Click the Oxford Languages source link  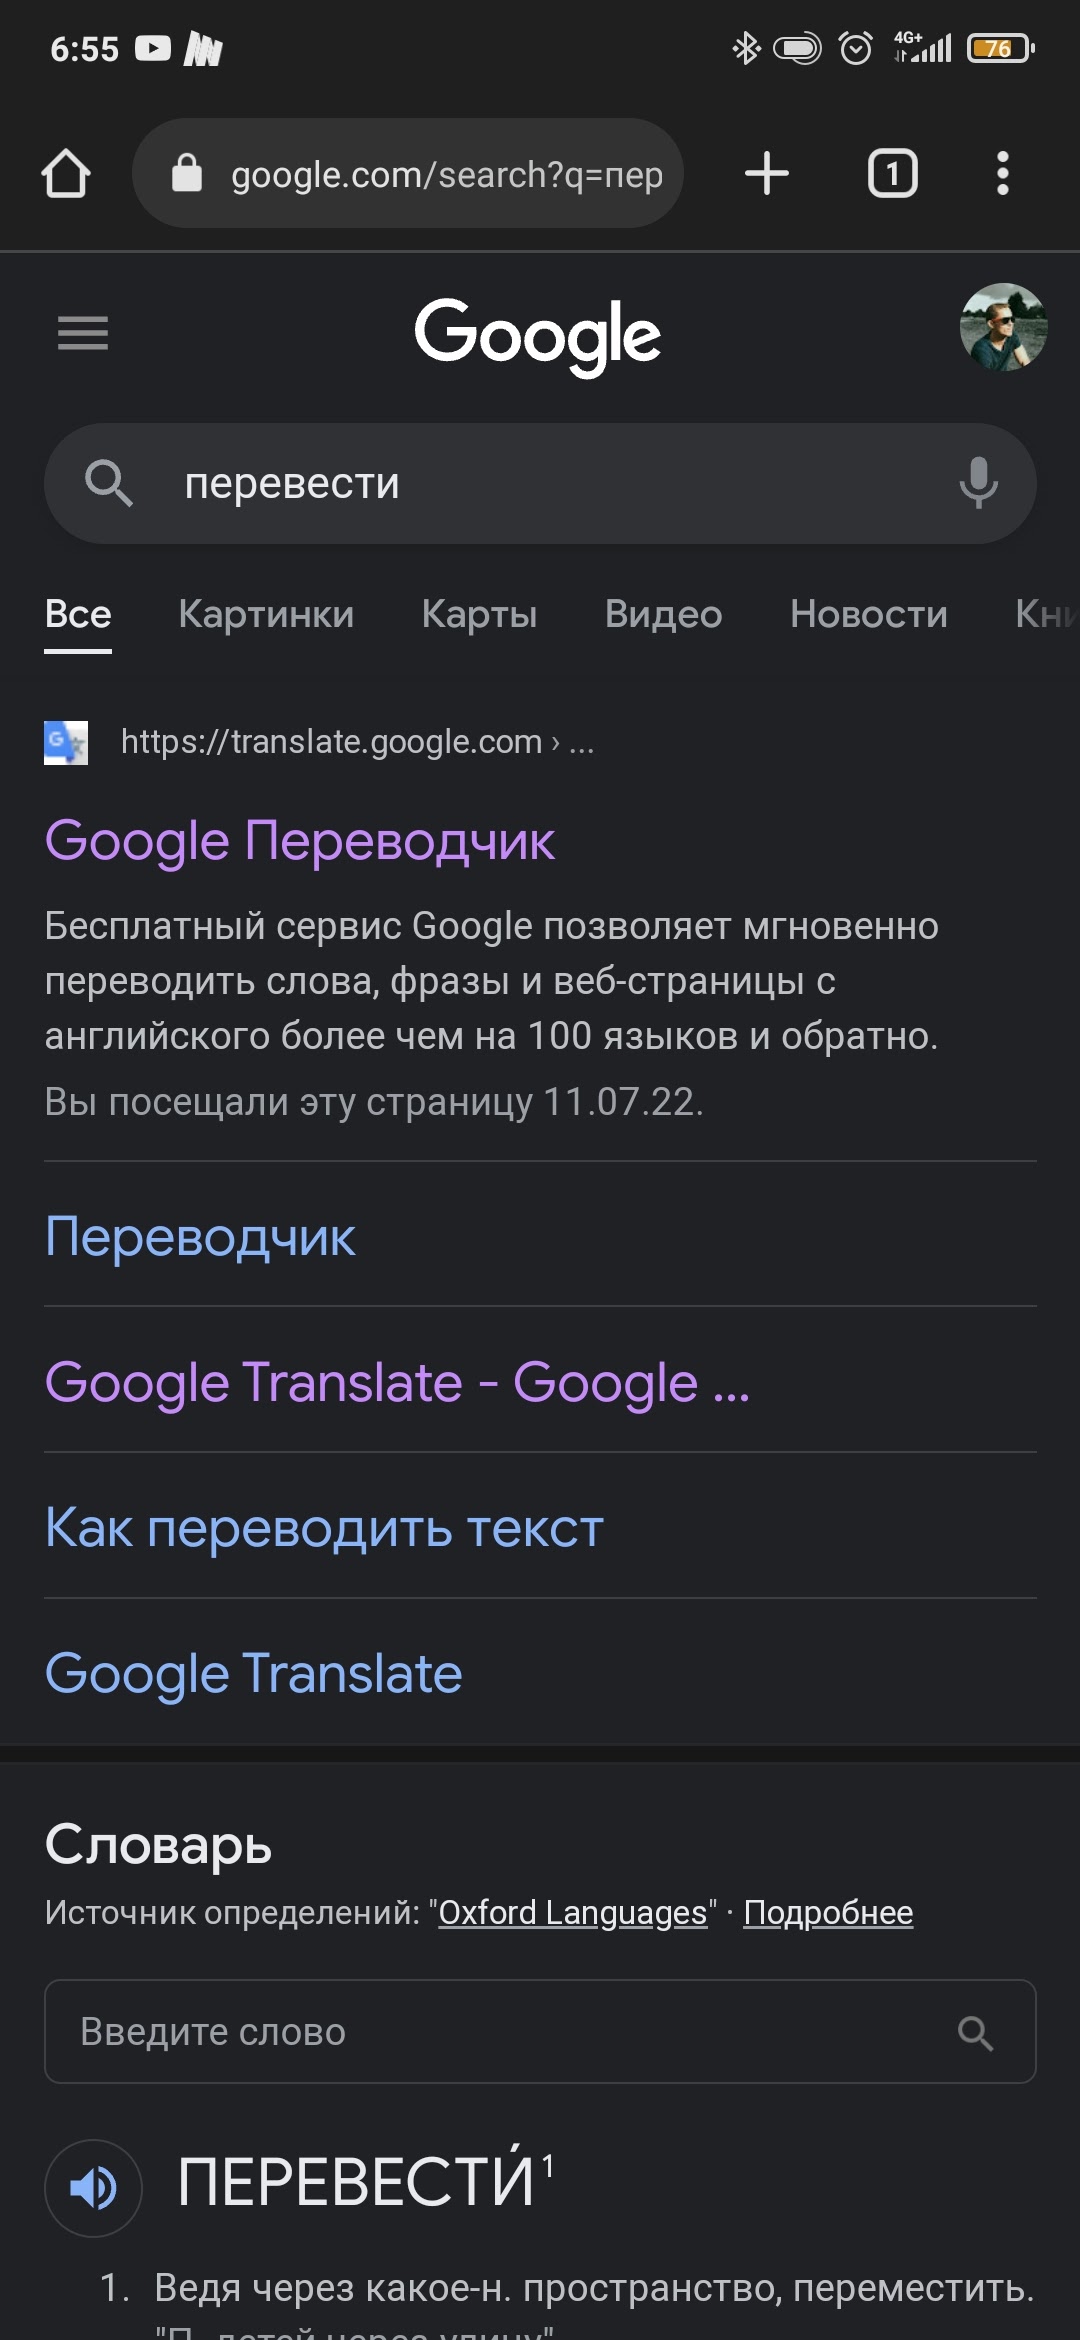click(572, 1912)
